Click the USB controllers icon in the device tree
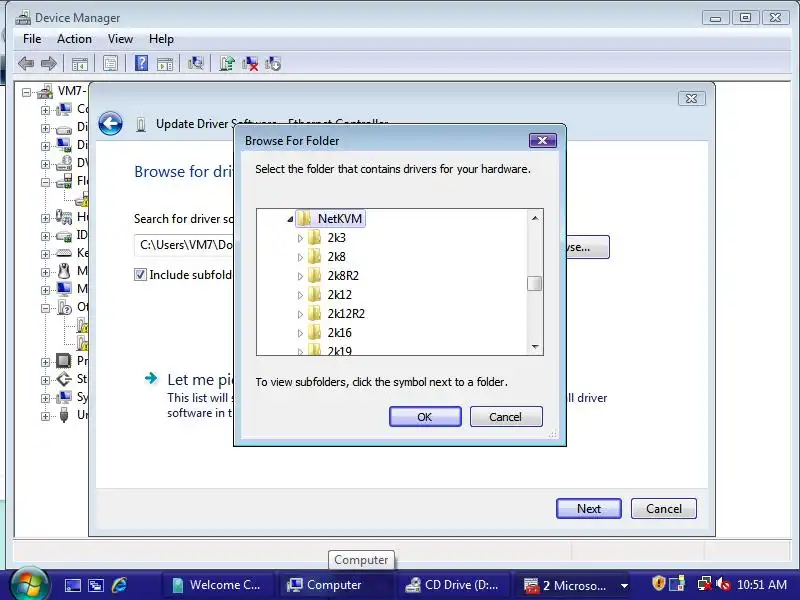The width and height of the screenshot is (800, 600). pyautogui.click(x=64, y=415)
